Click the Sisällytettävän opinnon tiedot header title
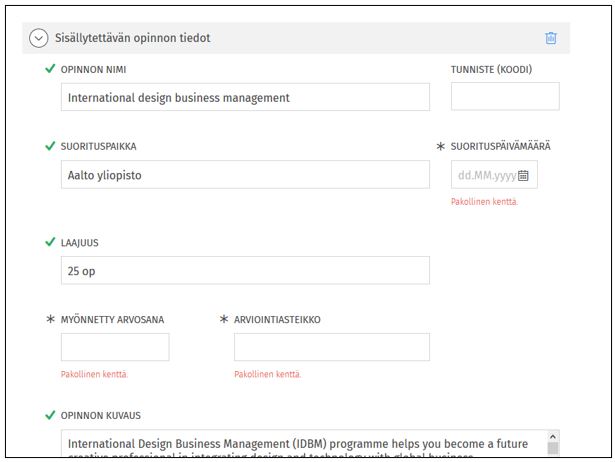Image resolution: width=615 pixels, height=462 pixels. coord(132,38)
